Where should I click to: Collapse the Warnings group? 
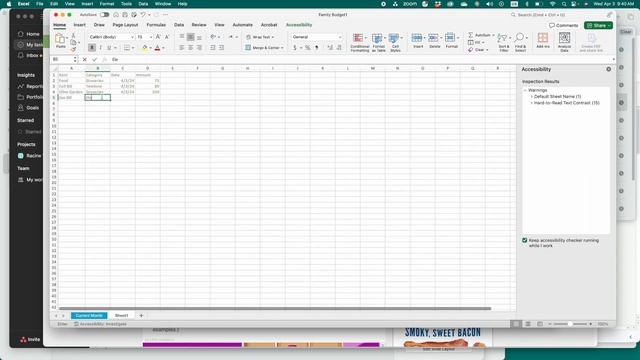click(x=525, y=90)
